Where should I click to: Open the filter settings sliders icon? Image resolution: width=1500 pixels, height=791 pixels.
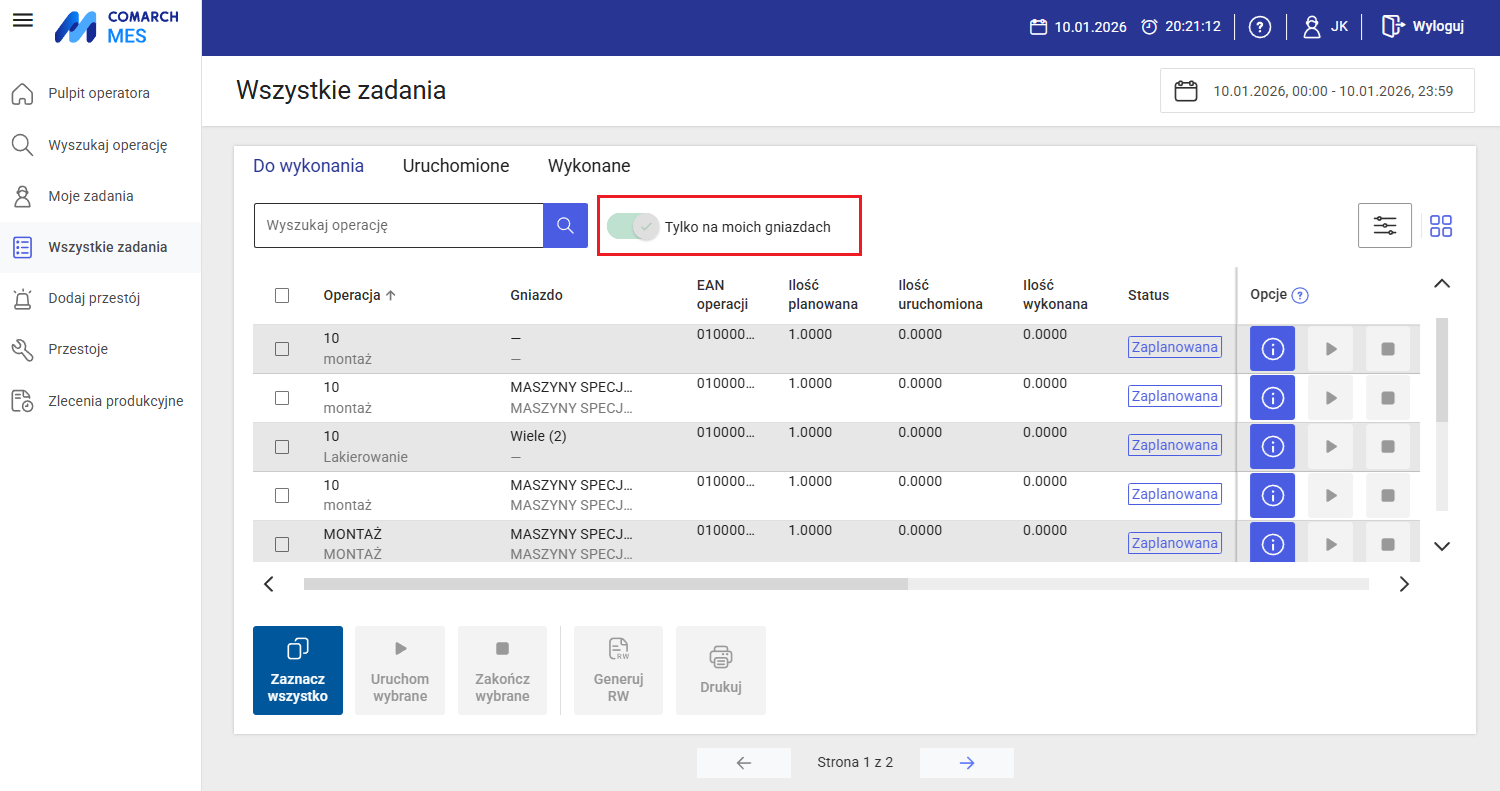1385,225
